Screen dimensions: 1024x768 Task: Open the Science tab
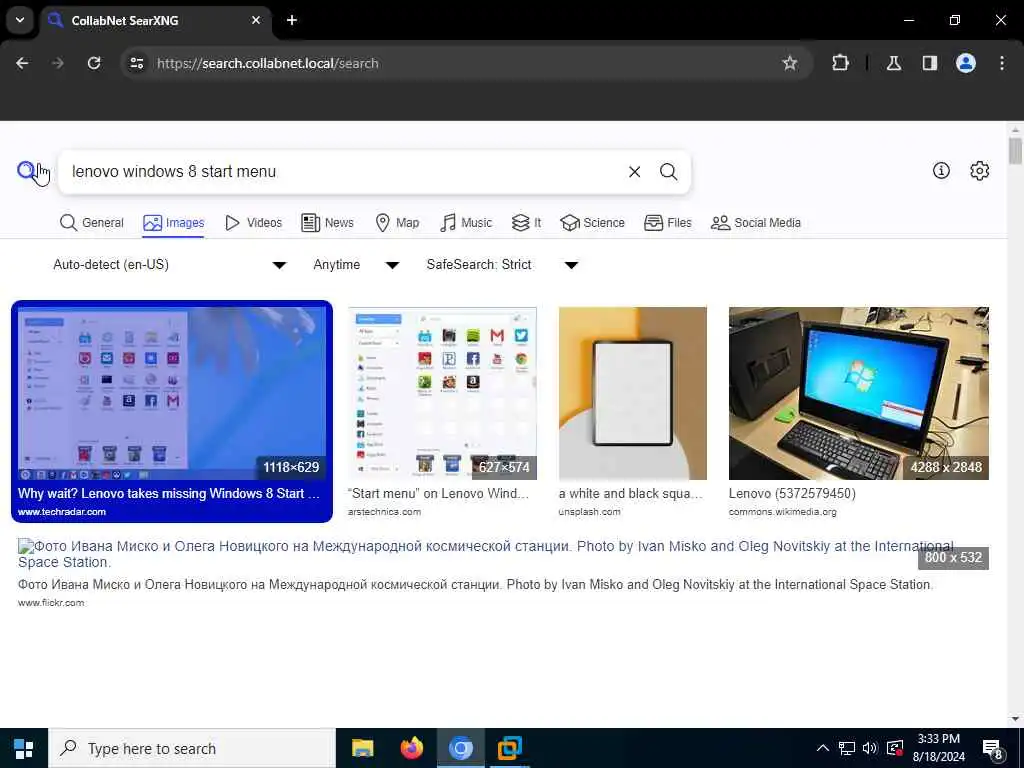(592, 223)
